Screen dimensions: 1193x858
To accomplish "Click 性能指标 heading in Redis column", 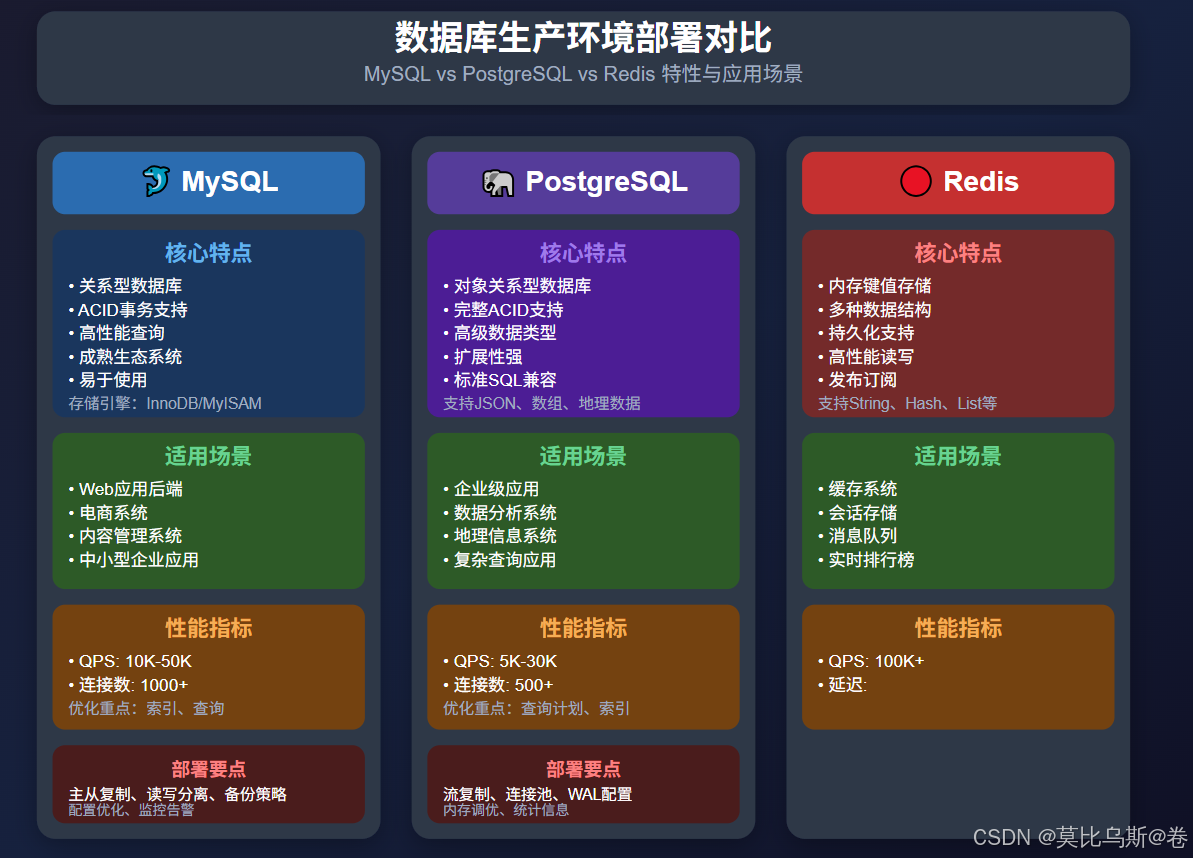I will [958, 628].
